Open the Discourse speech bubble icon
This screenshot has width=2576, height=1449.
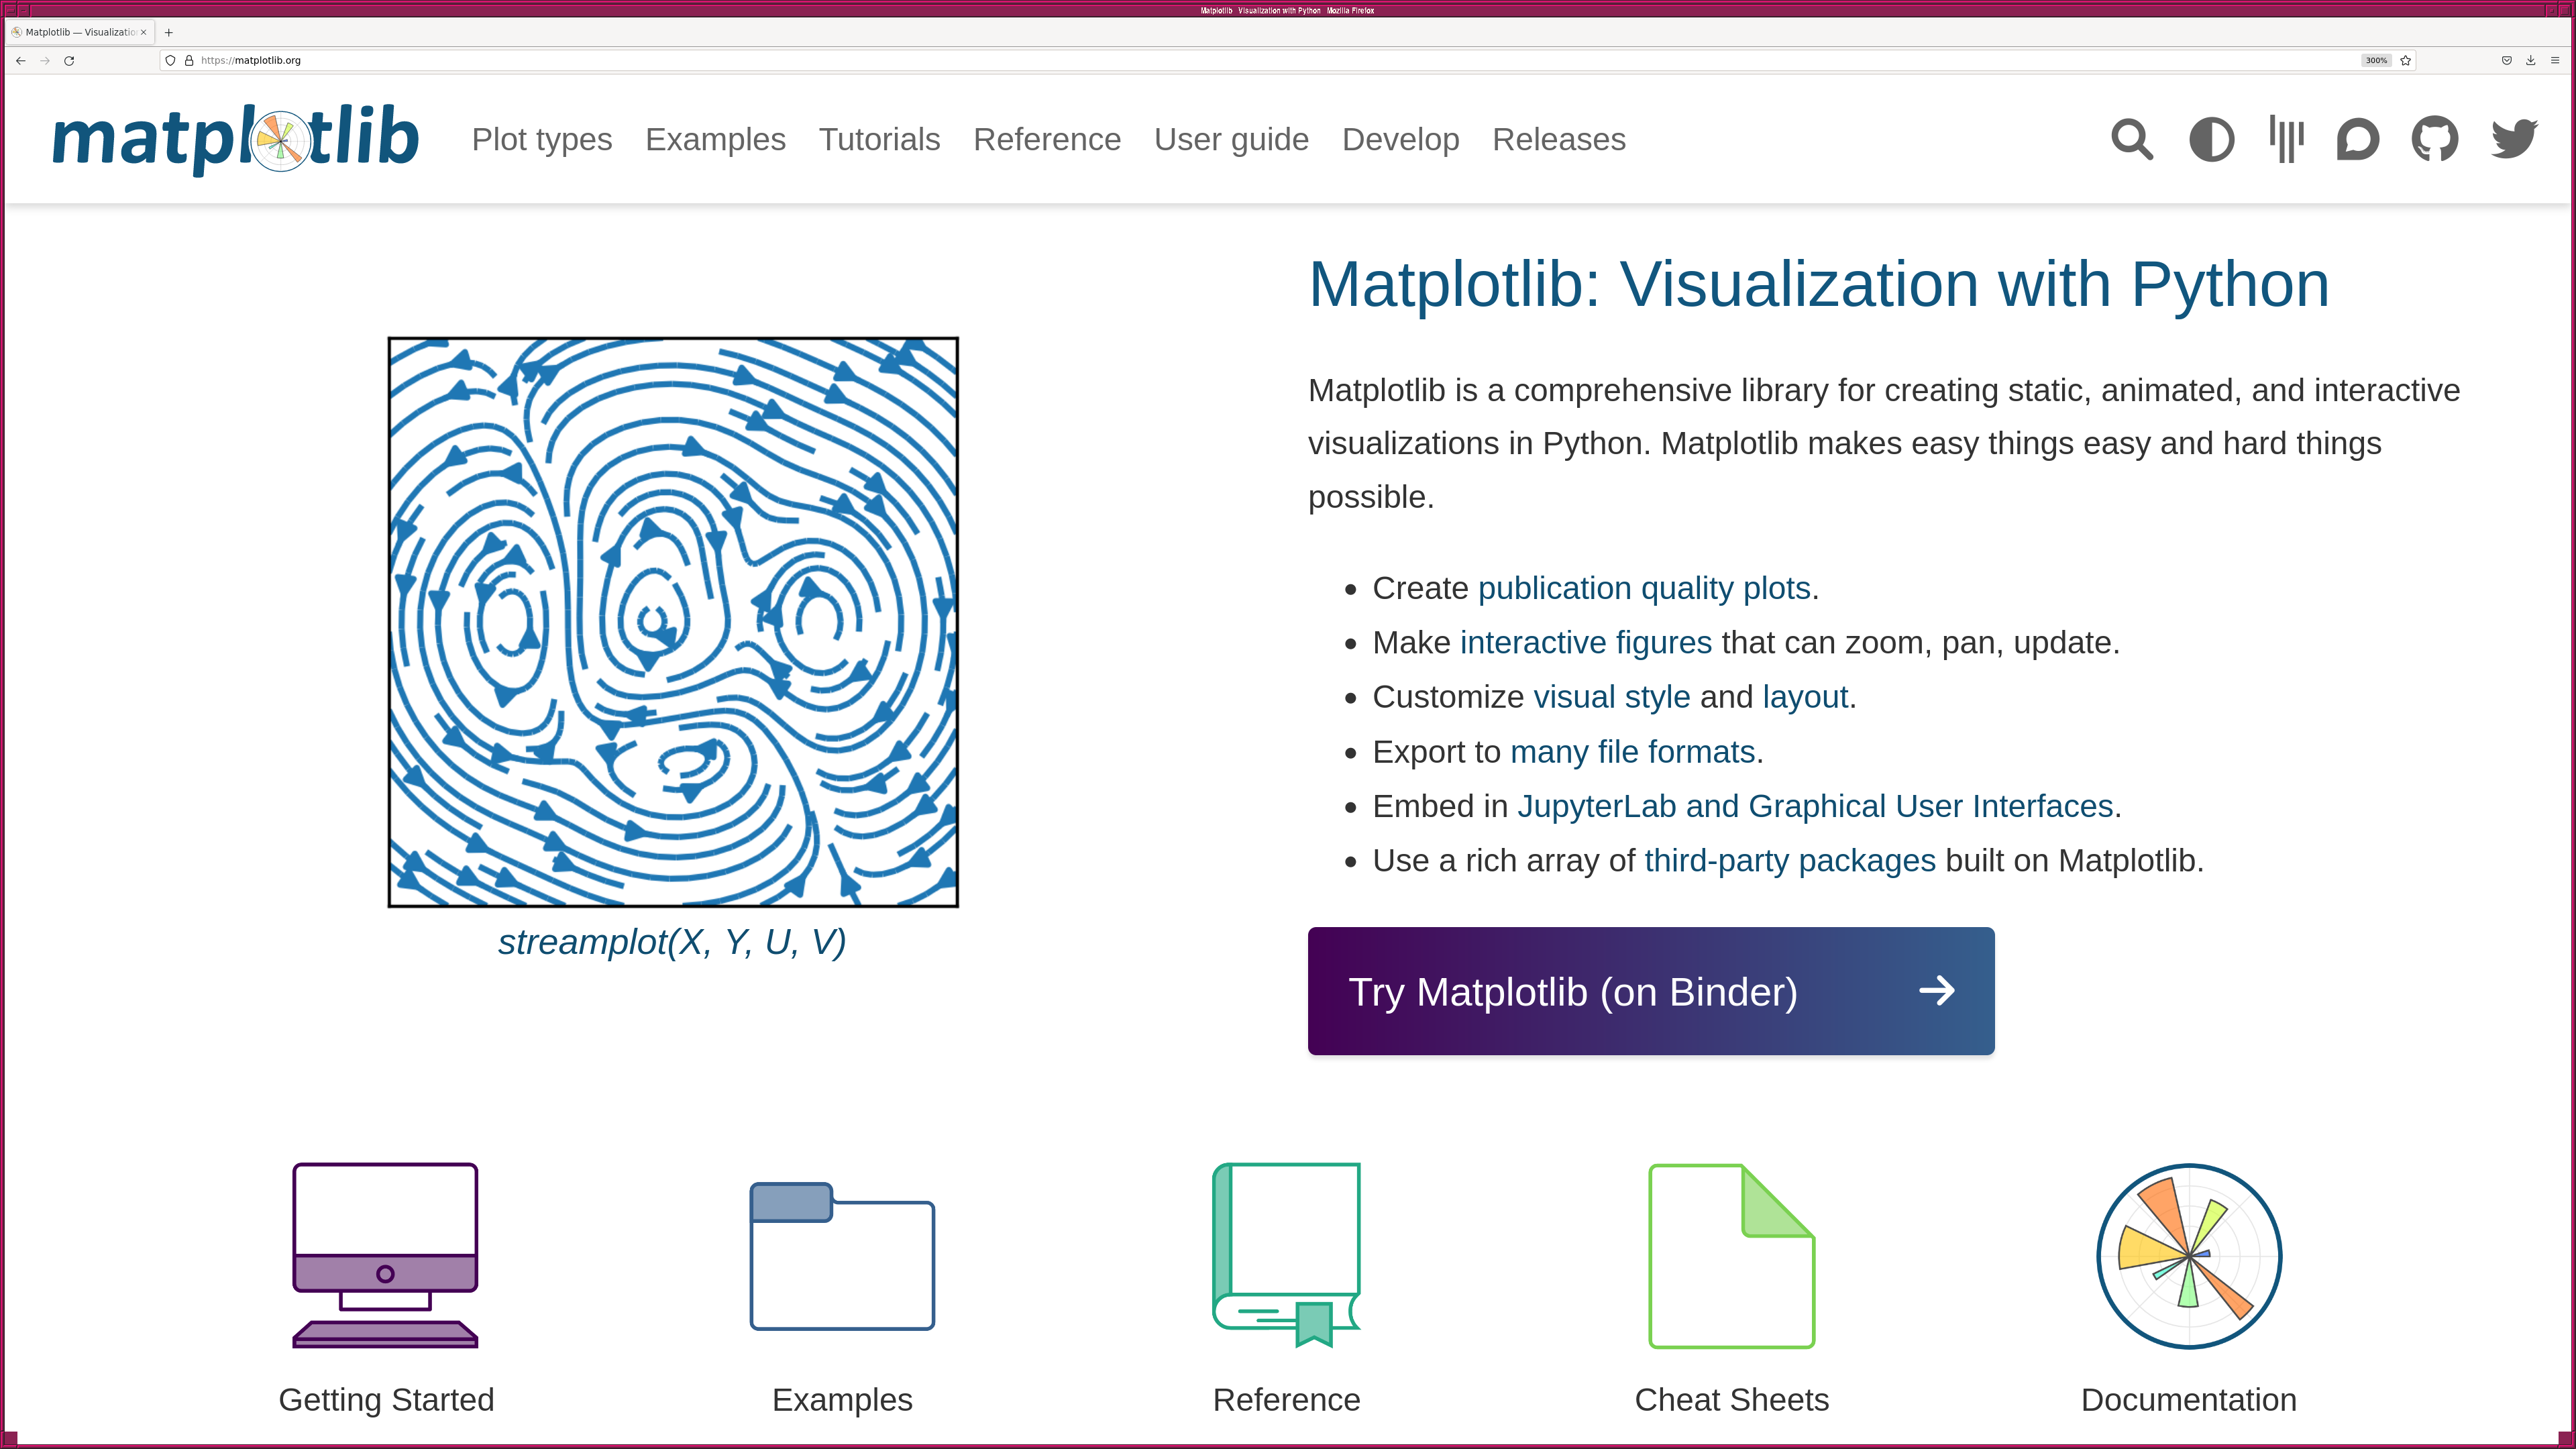2357,139
